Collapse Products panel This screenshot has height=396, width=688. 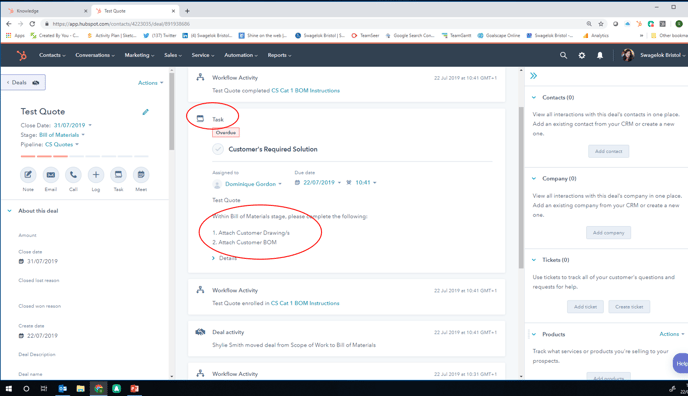pos(534,334)
